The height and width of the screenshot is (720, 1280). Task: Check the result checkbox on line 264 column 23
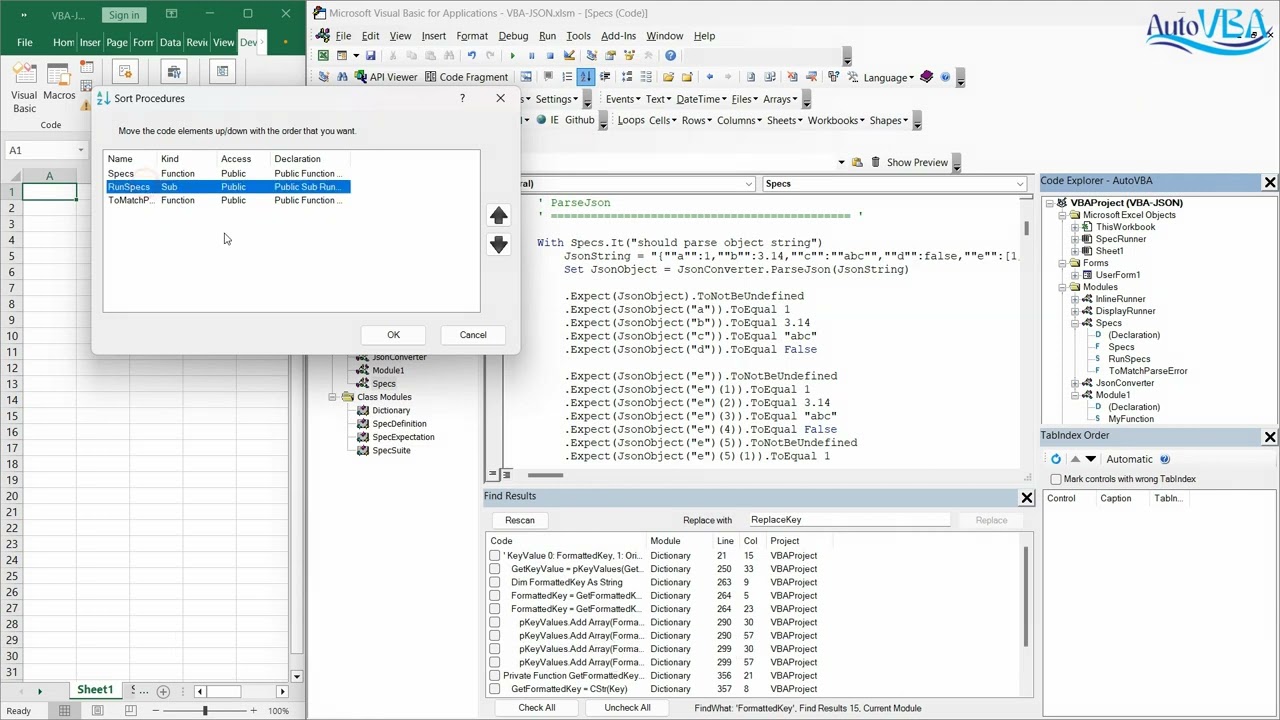tap(494, 609)
